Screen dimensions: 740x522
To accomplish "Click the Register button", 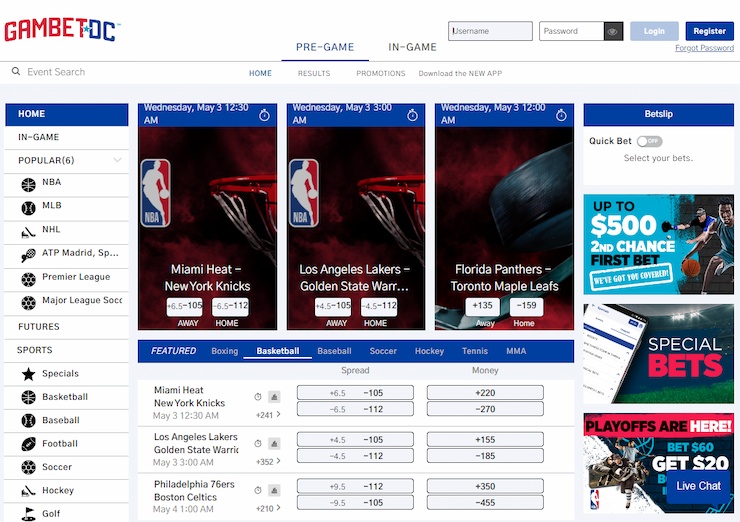I will [709, 31].
